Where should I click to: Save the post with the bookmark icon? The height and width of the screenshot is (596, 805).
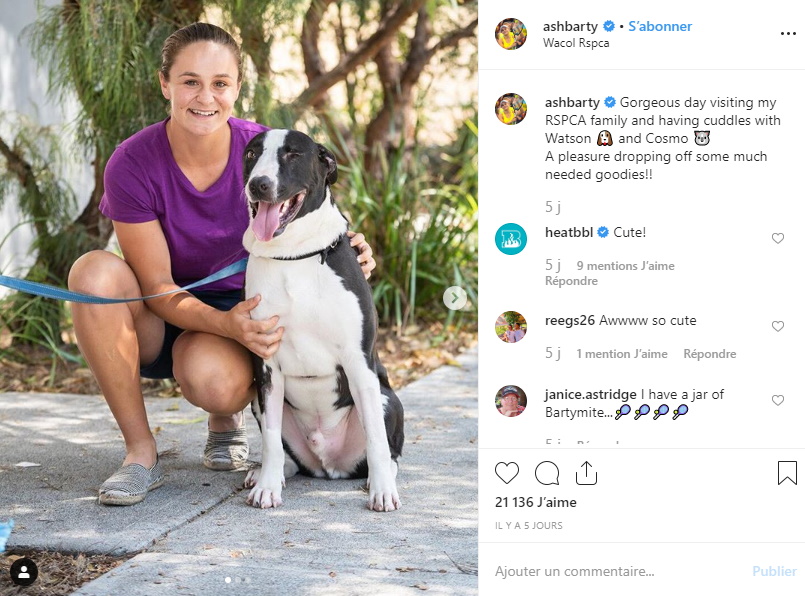click(787, 473)
